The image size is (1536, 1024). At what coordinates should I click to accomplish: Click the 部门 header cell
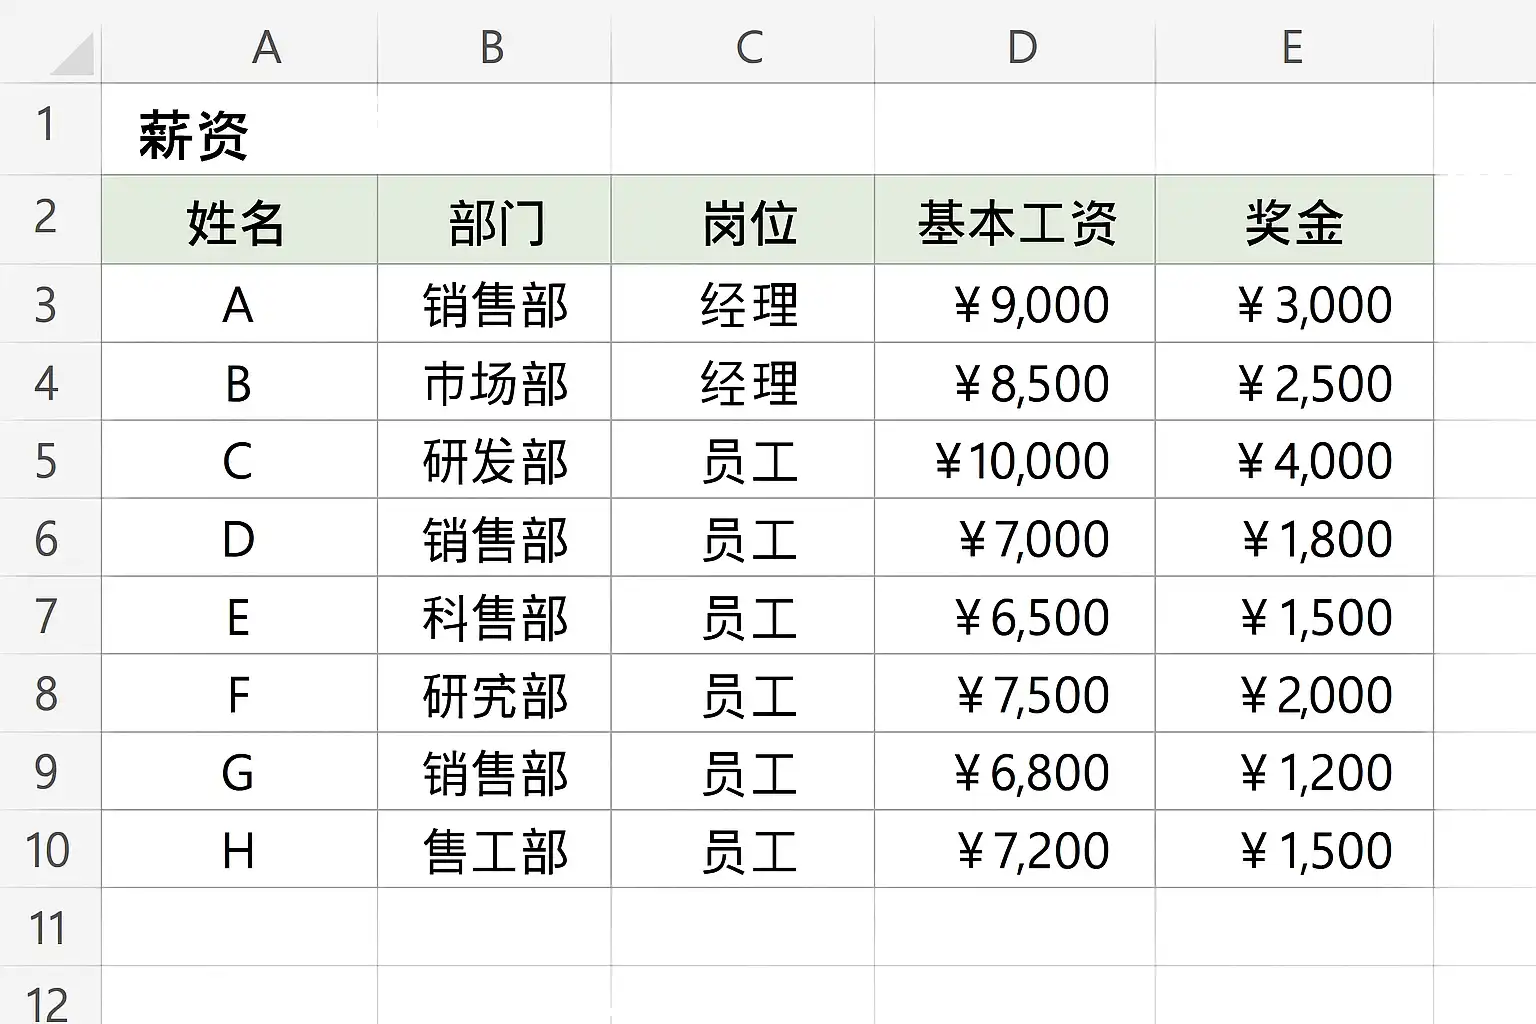pyautogui.click(x=495, y=222)
